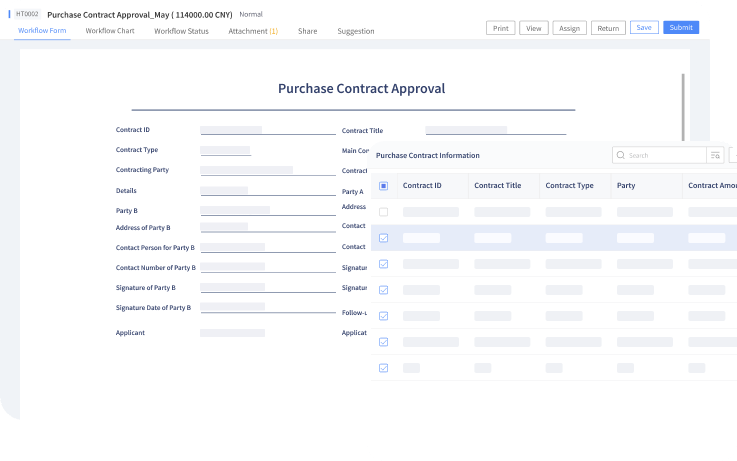Click the Details field
The height and width of the screenshot is (461, 737).
tap(268, 190)
